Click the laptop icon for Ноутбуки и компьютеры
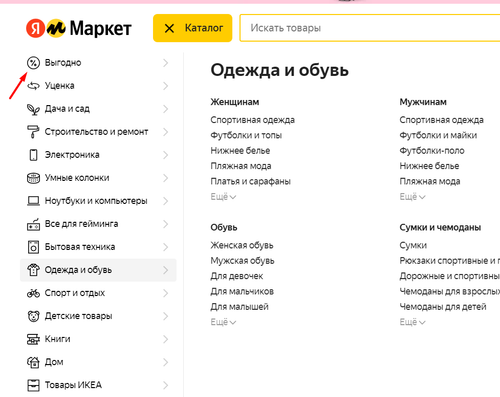The height and width of the screenshot is (397, 500). [33, 201]
